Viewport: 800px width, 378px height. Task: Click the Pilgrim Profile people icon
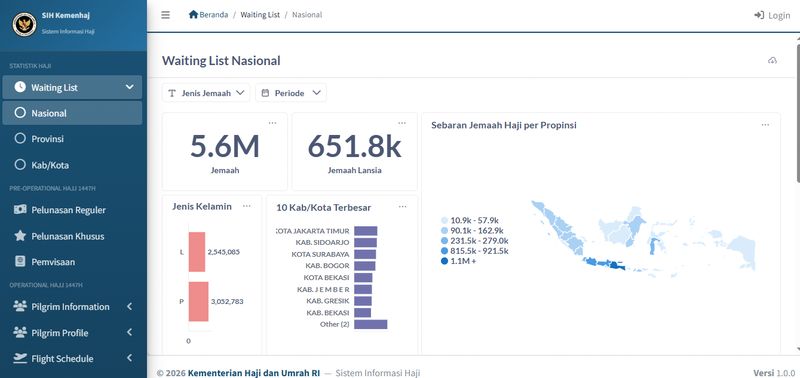coord(20,332)
